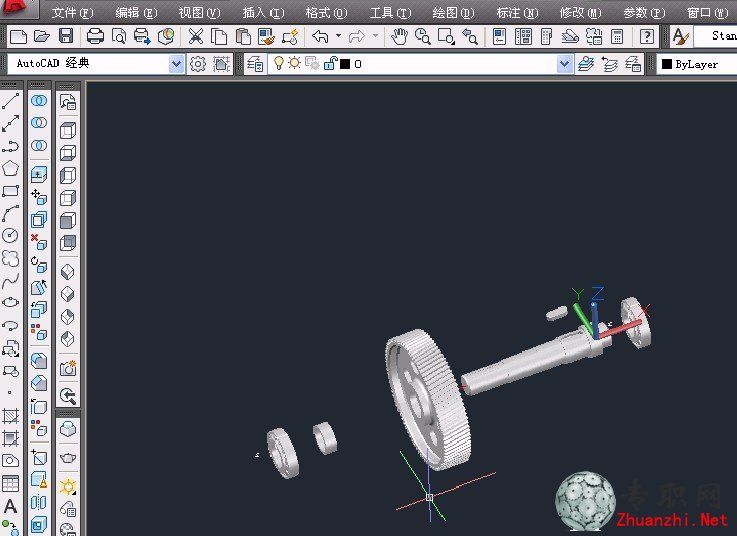Toggle layer 0 freeze sun icon
This screenshot has width=737, height=536.
point(295,63)
